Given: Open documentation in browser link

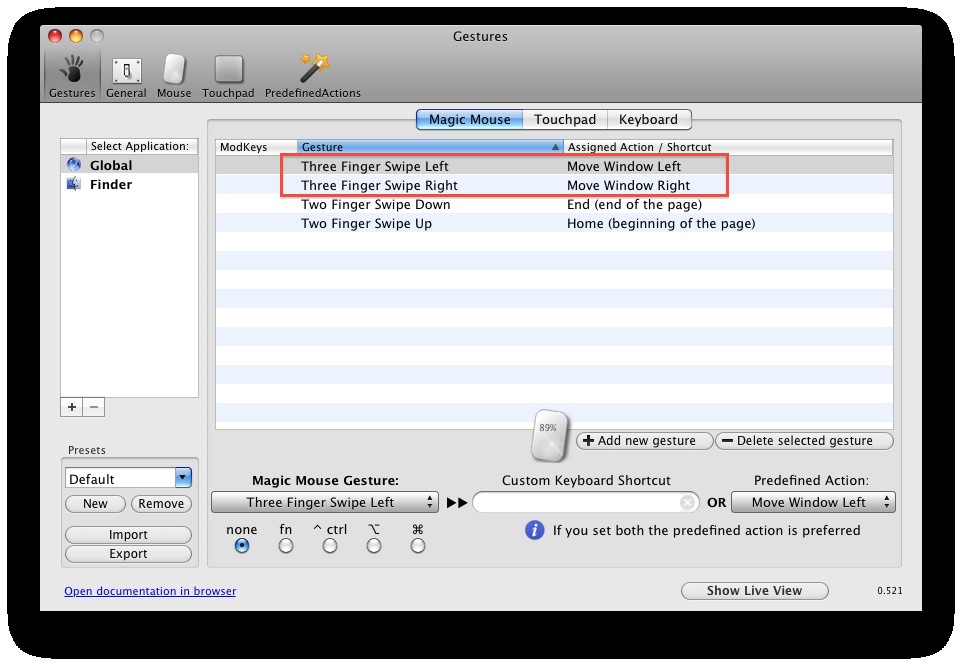Looking at the screenshot, I should 150,591.
